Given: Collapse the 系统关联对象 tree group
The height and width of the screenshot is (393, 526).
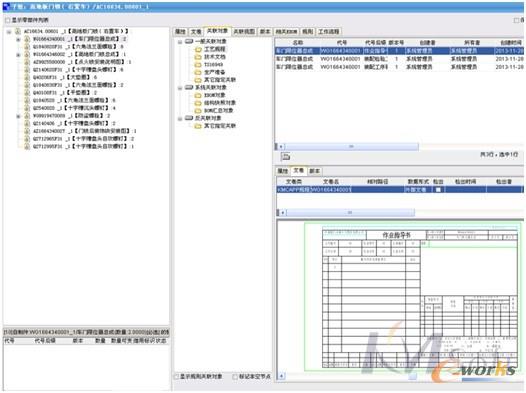Looking at the screenshot, I should [x=180, y=88].
